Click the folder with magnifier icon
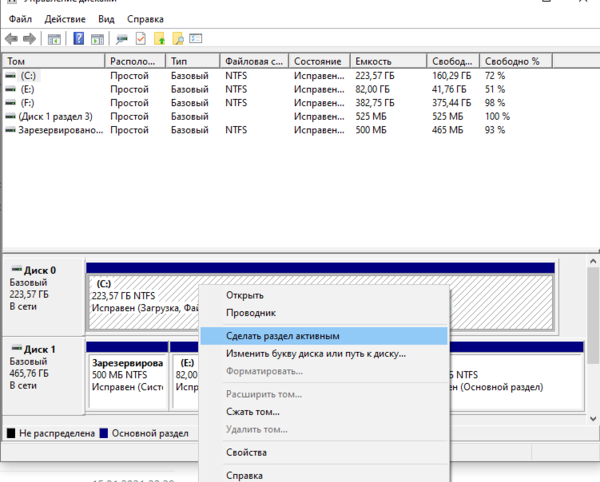 pyautogui.click(x=179, y=39)
